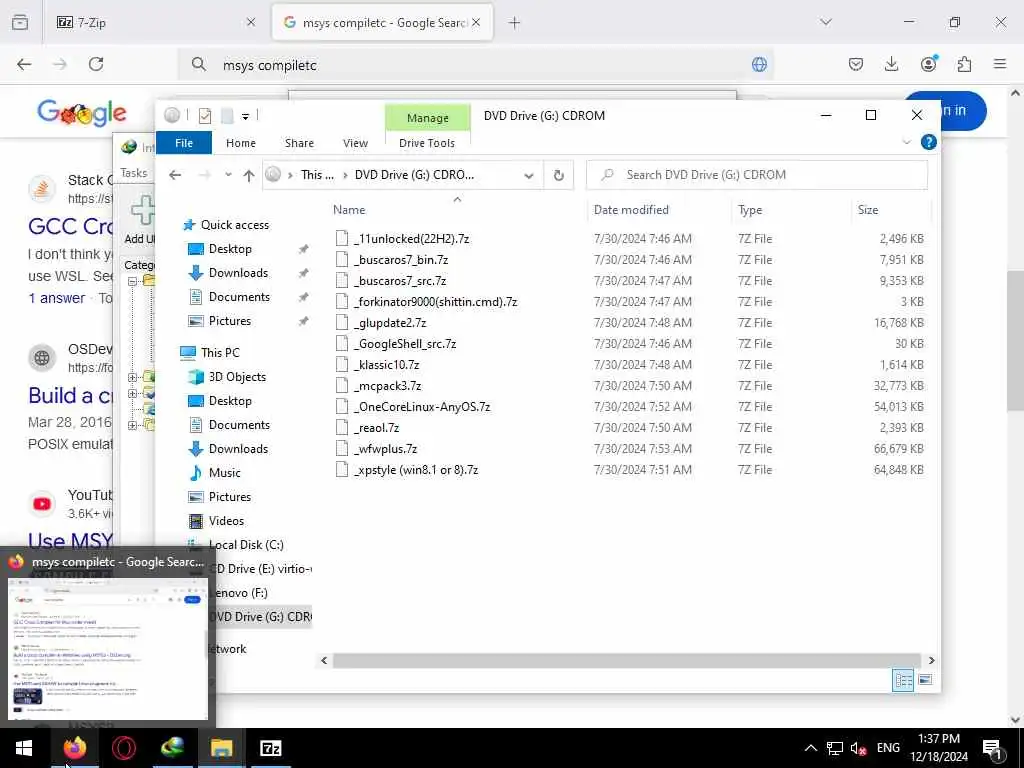This screenshot has width=1024, height=768.
Task: Click the Search DVD Drive (G:) CDROM field
Action: pos(757,175)
